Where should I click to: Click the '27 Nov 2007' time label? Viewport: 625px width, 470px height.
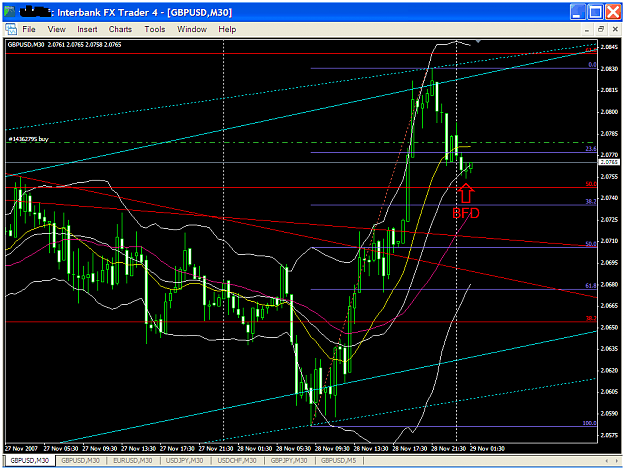22,448
